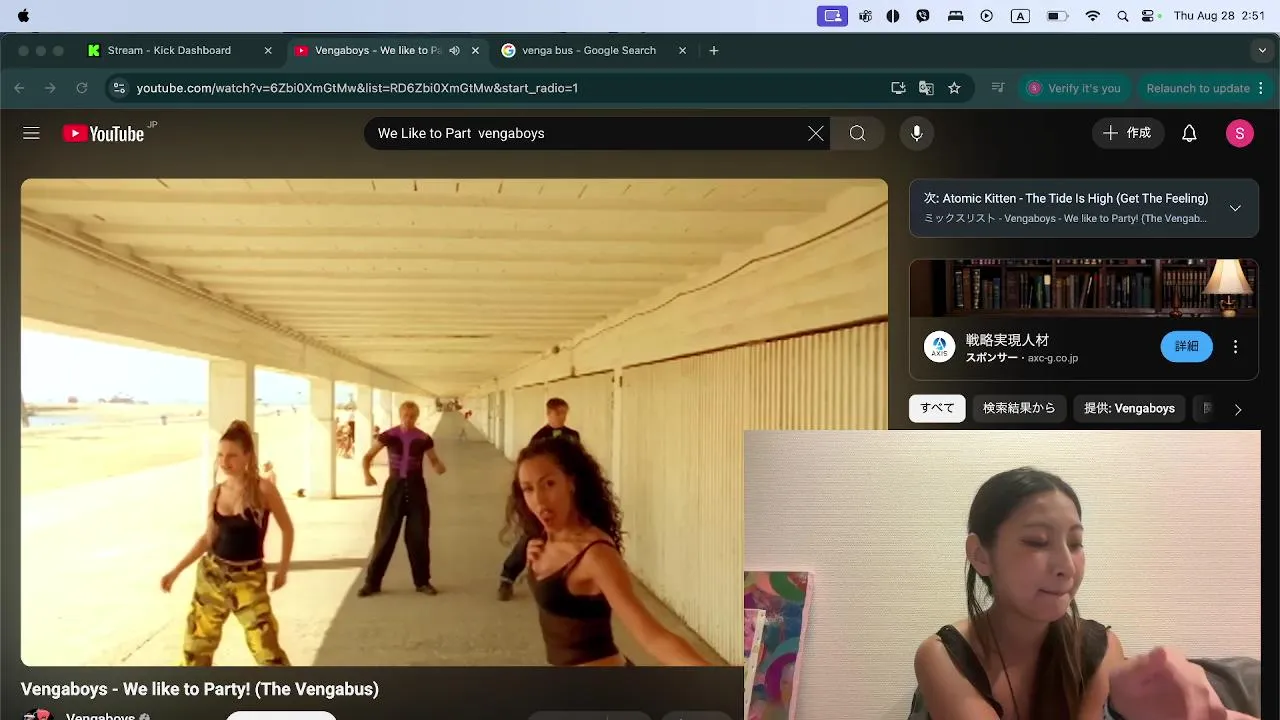This screenshot has height=720, width=1280.
Task: Open the Apple menu
Action: (23, 16)
